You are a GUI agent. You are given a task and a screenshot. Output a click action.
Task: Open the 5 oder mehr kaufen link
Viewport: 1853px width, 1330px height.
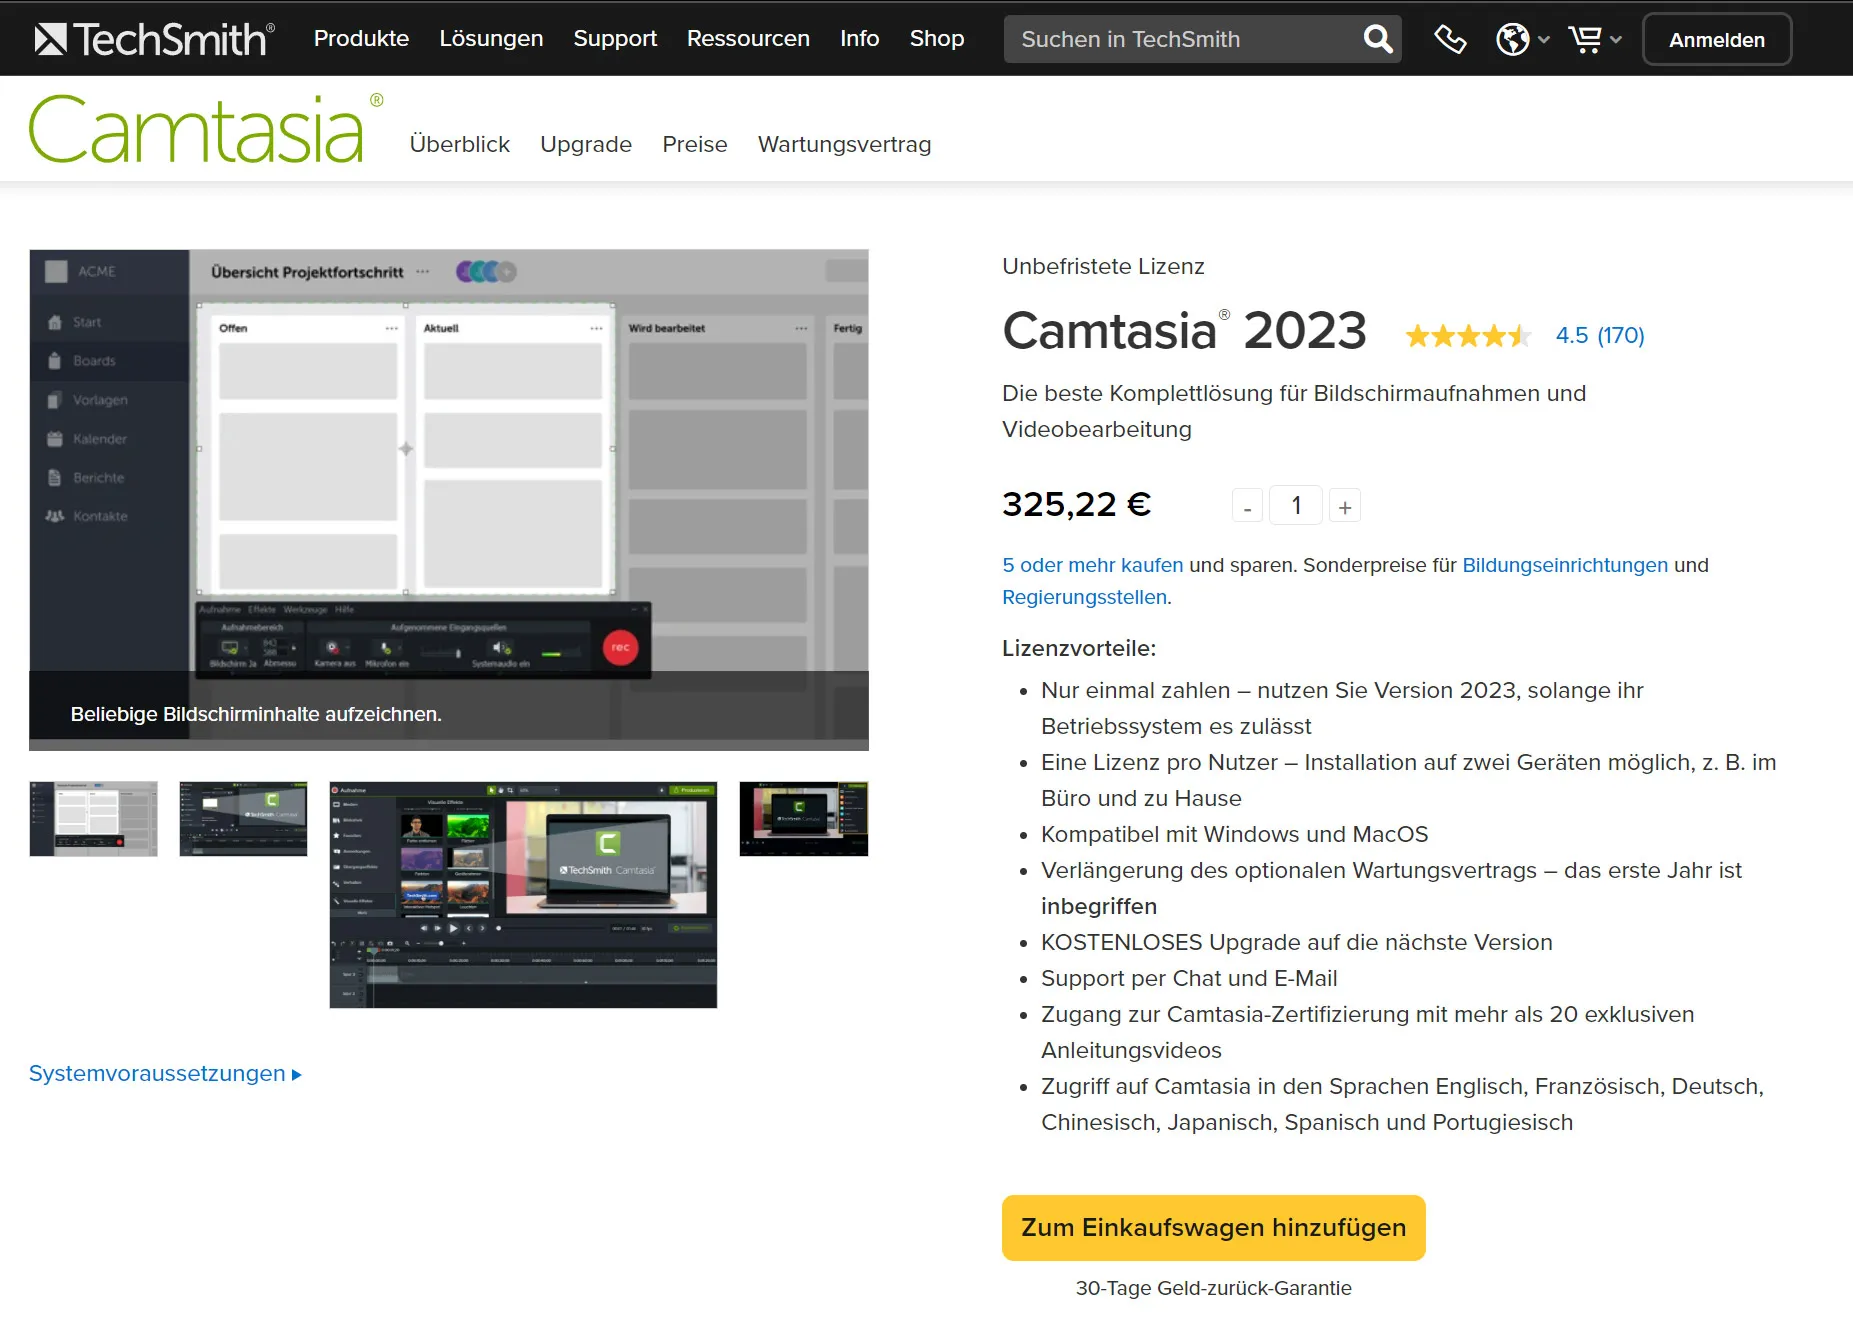coord(1092,565)
